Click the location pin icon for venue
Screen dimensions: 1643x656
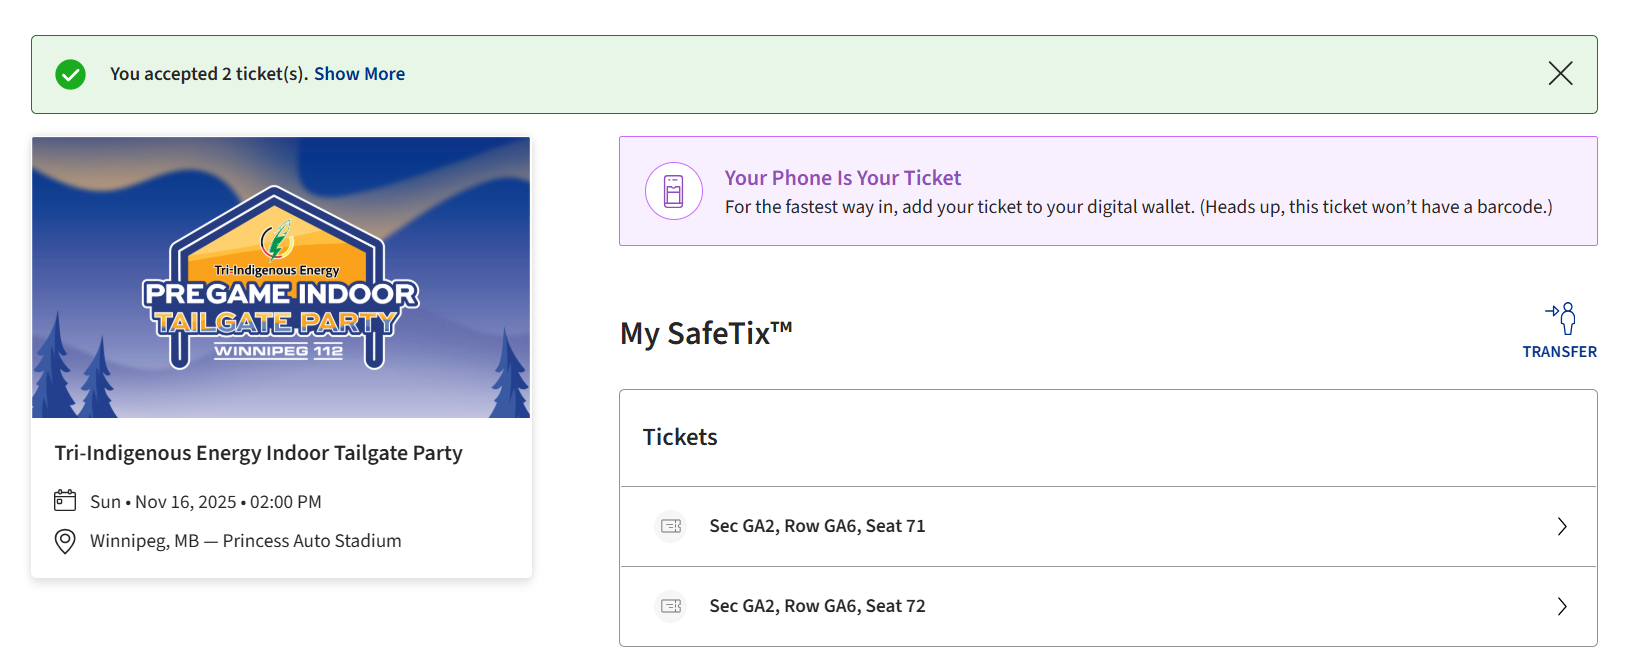coord(65,541)
